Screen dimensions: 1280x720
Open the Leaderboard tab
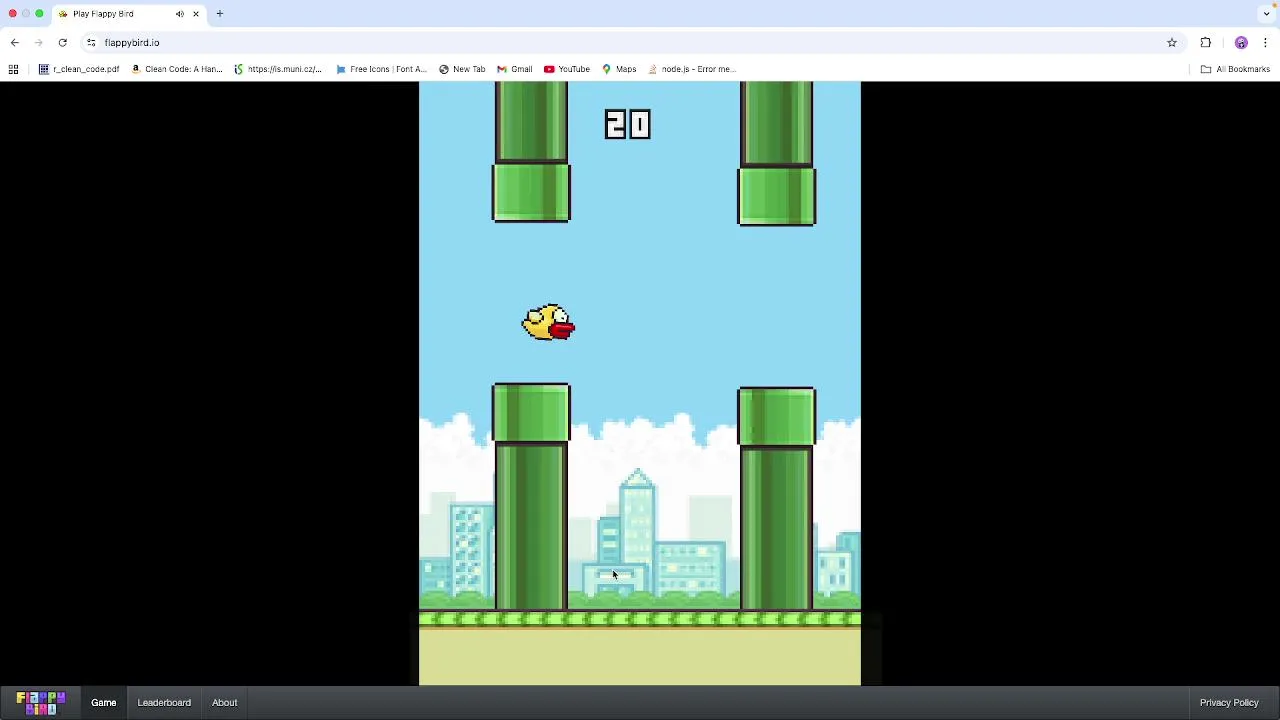[164, 702]
